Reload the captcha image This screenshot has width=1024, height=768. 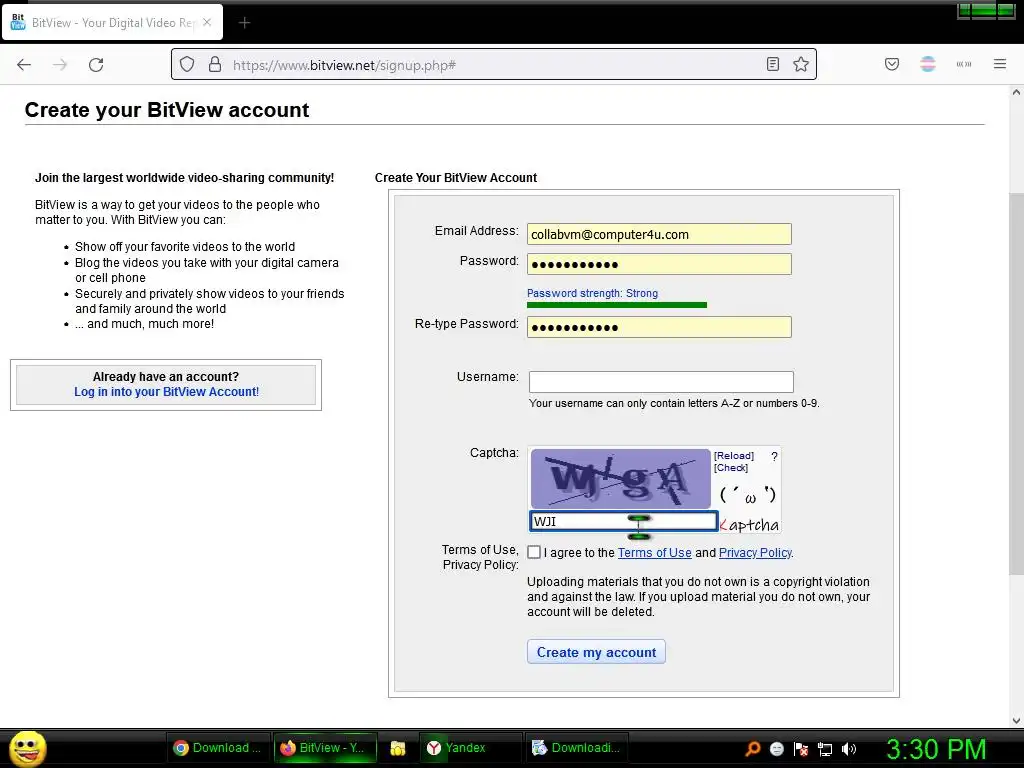[x=734, y=456]
